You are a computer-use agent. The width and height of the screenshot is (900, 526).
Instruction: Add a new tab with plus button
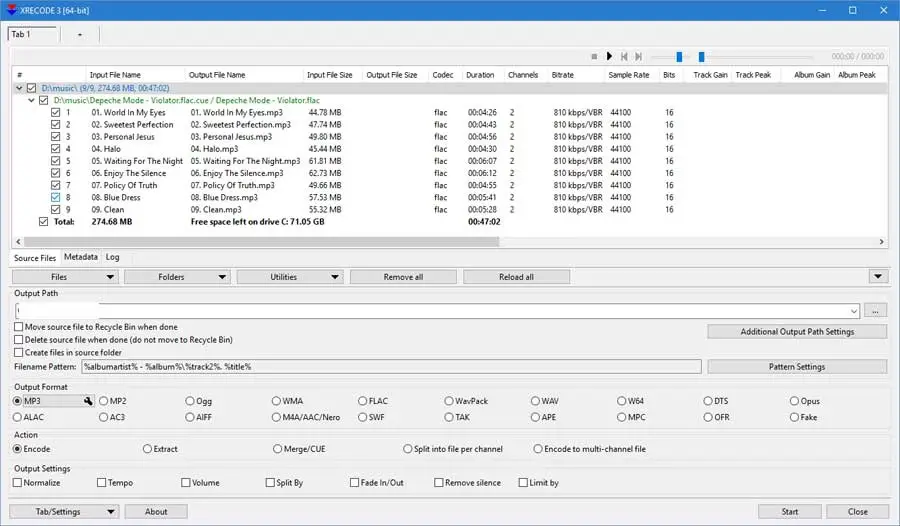80,34
